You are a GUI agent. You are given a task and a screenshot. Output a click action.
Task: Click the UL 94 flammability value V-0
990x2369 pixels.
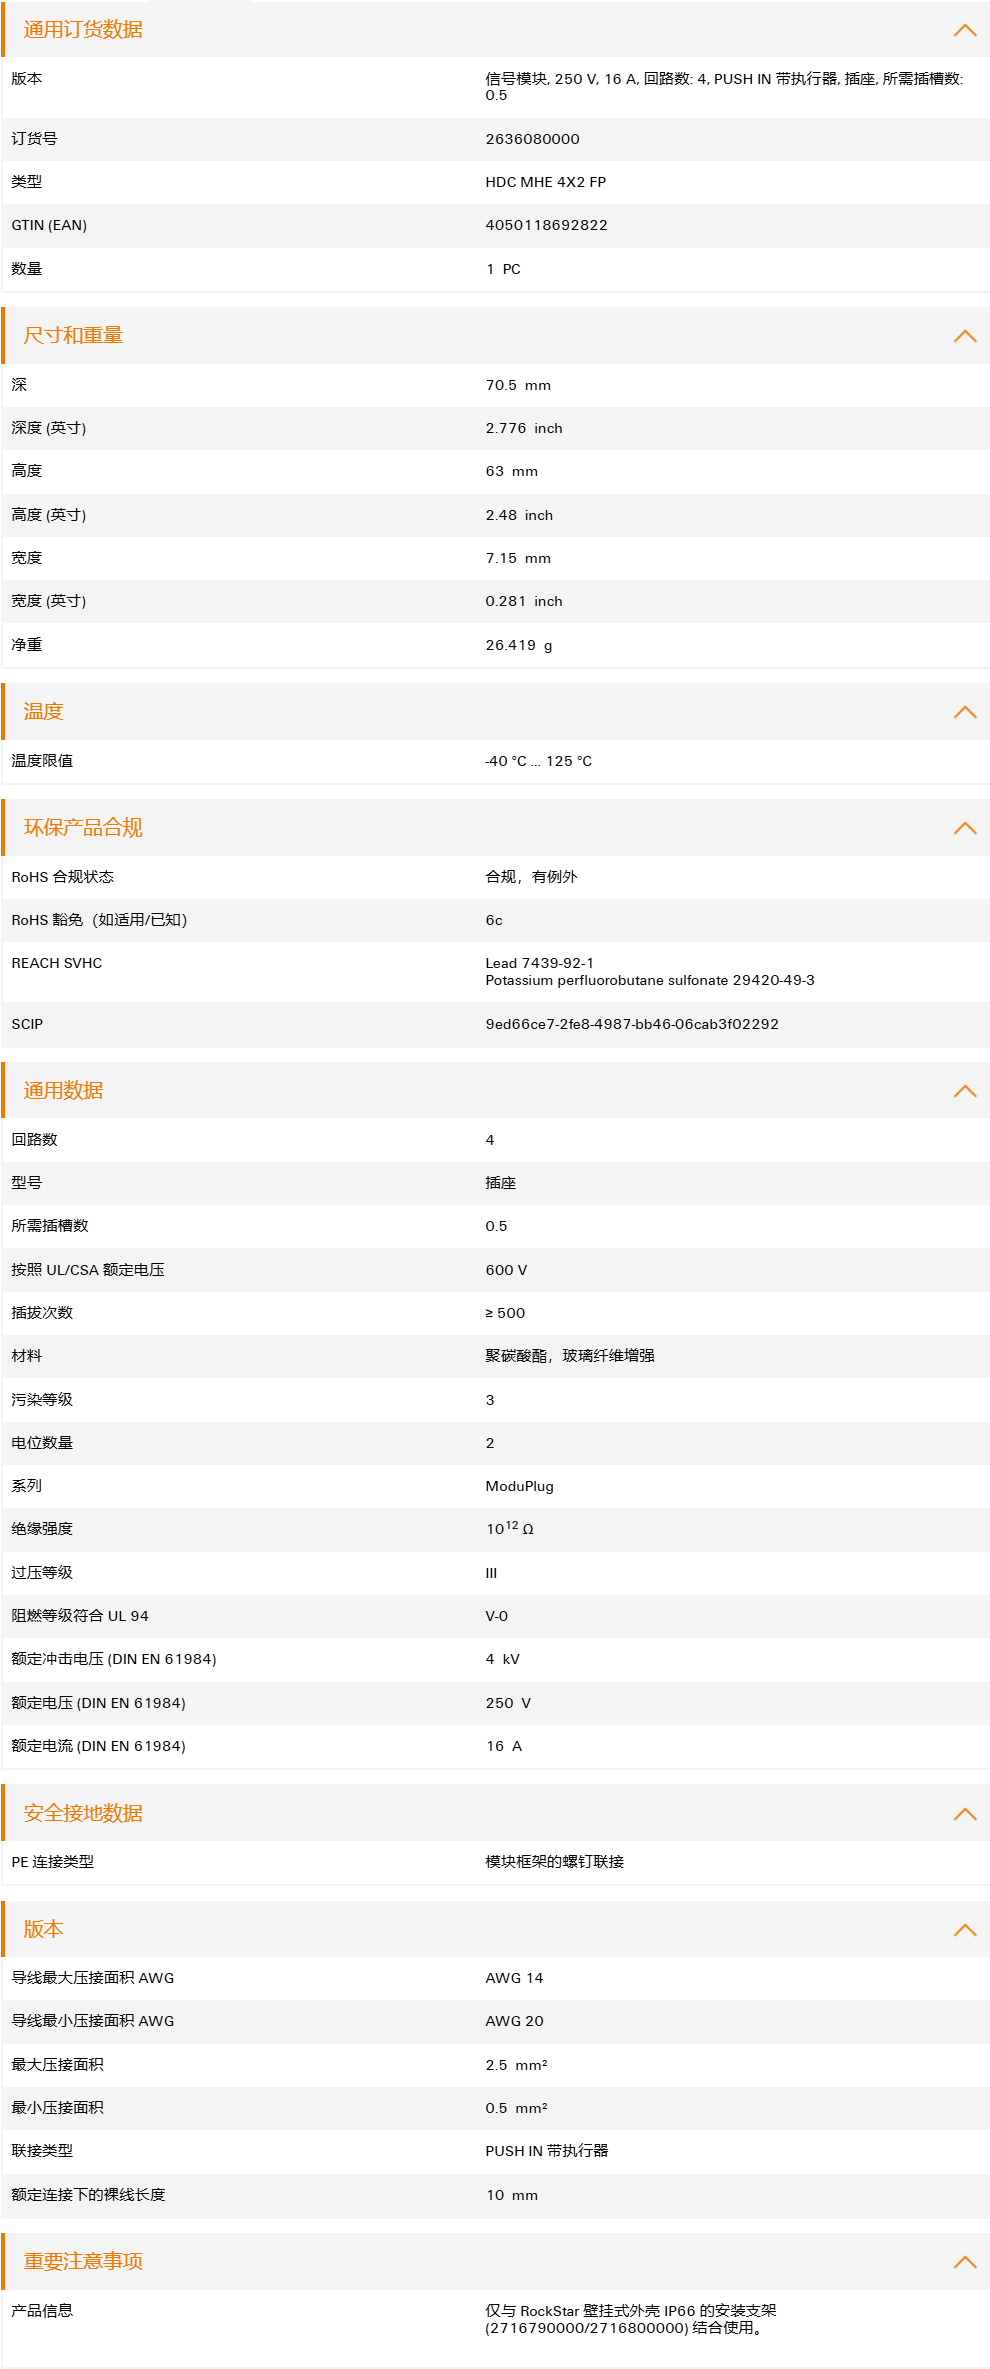coord(497,1616)
